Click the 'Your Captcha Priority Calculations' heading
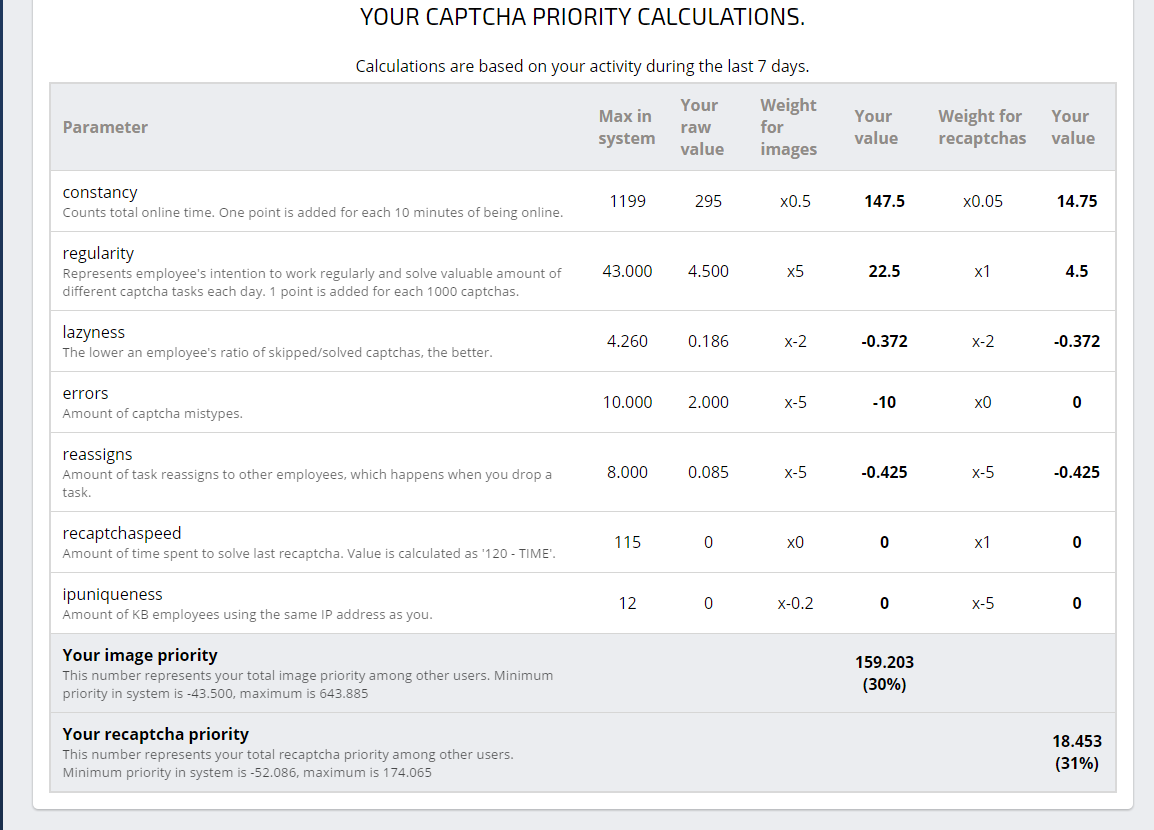 tap(582, 17)
